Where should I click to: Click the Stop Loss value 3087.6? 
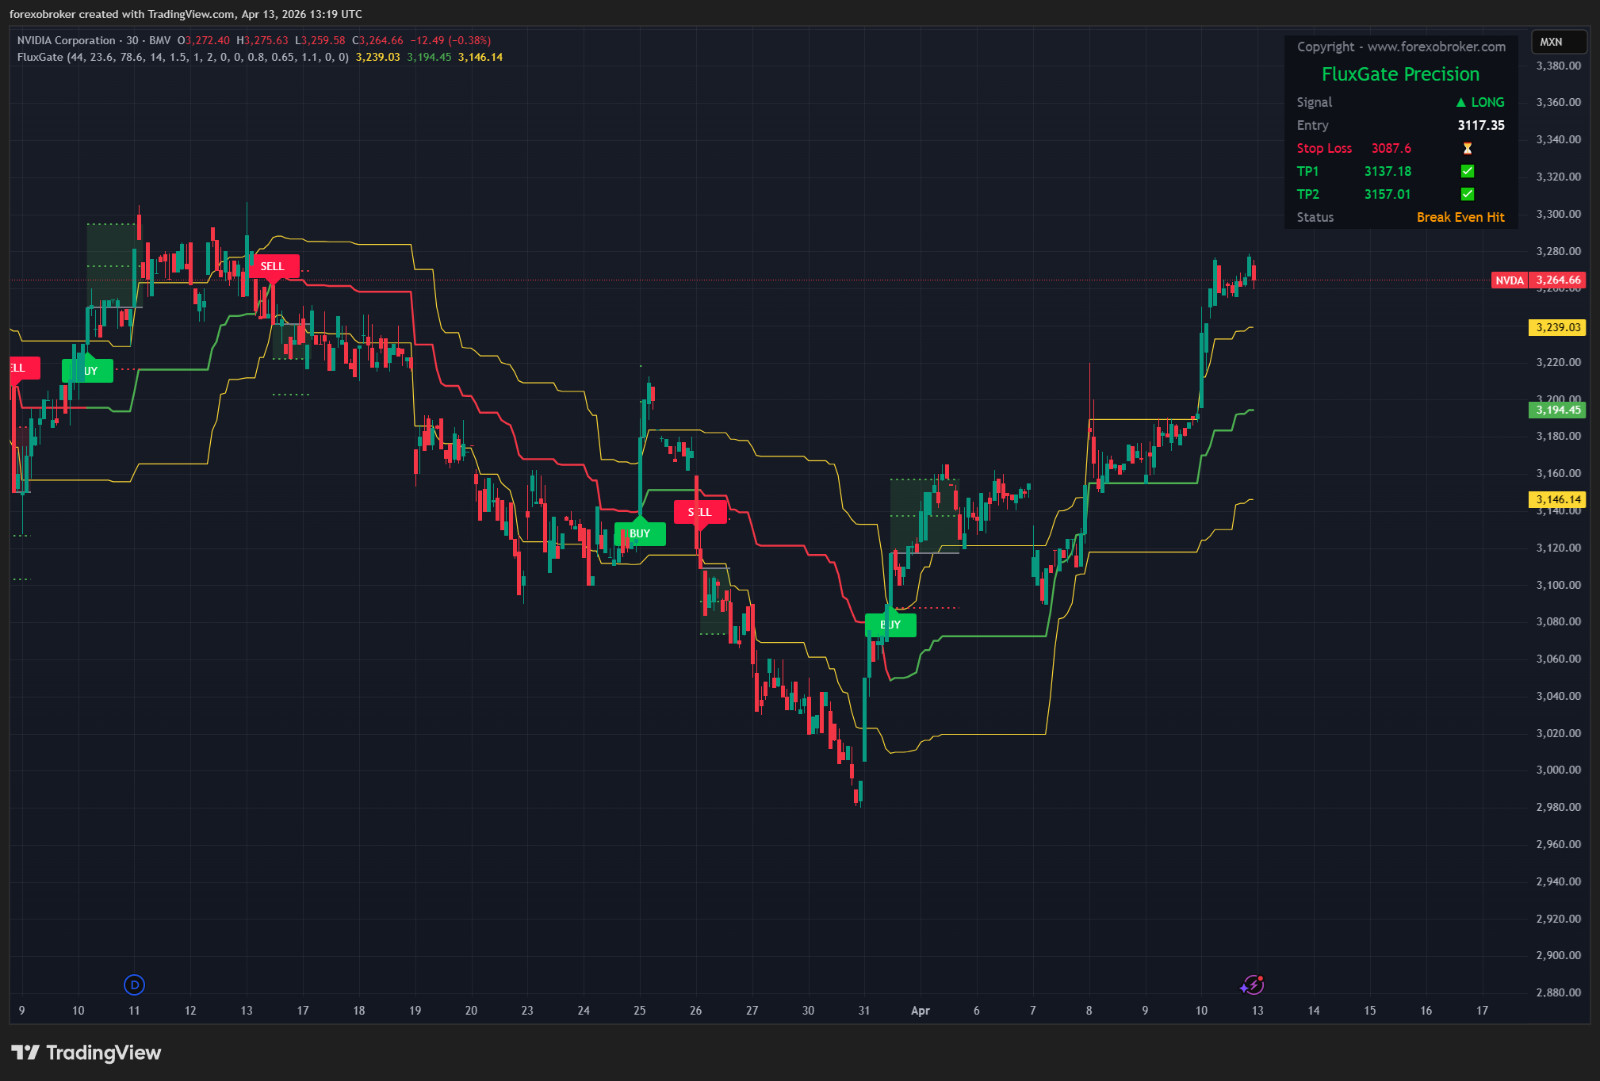click(x=1391, y=148)
